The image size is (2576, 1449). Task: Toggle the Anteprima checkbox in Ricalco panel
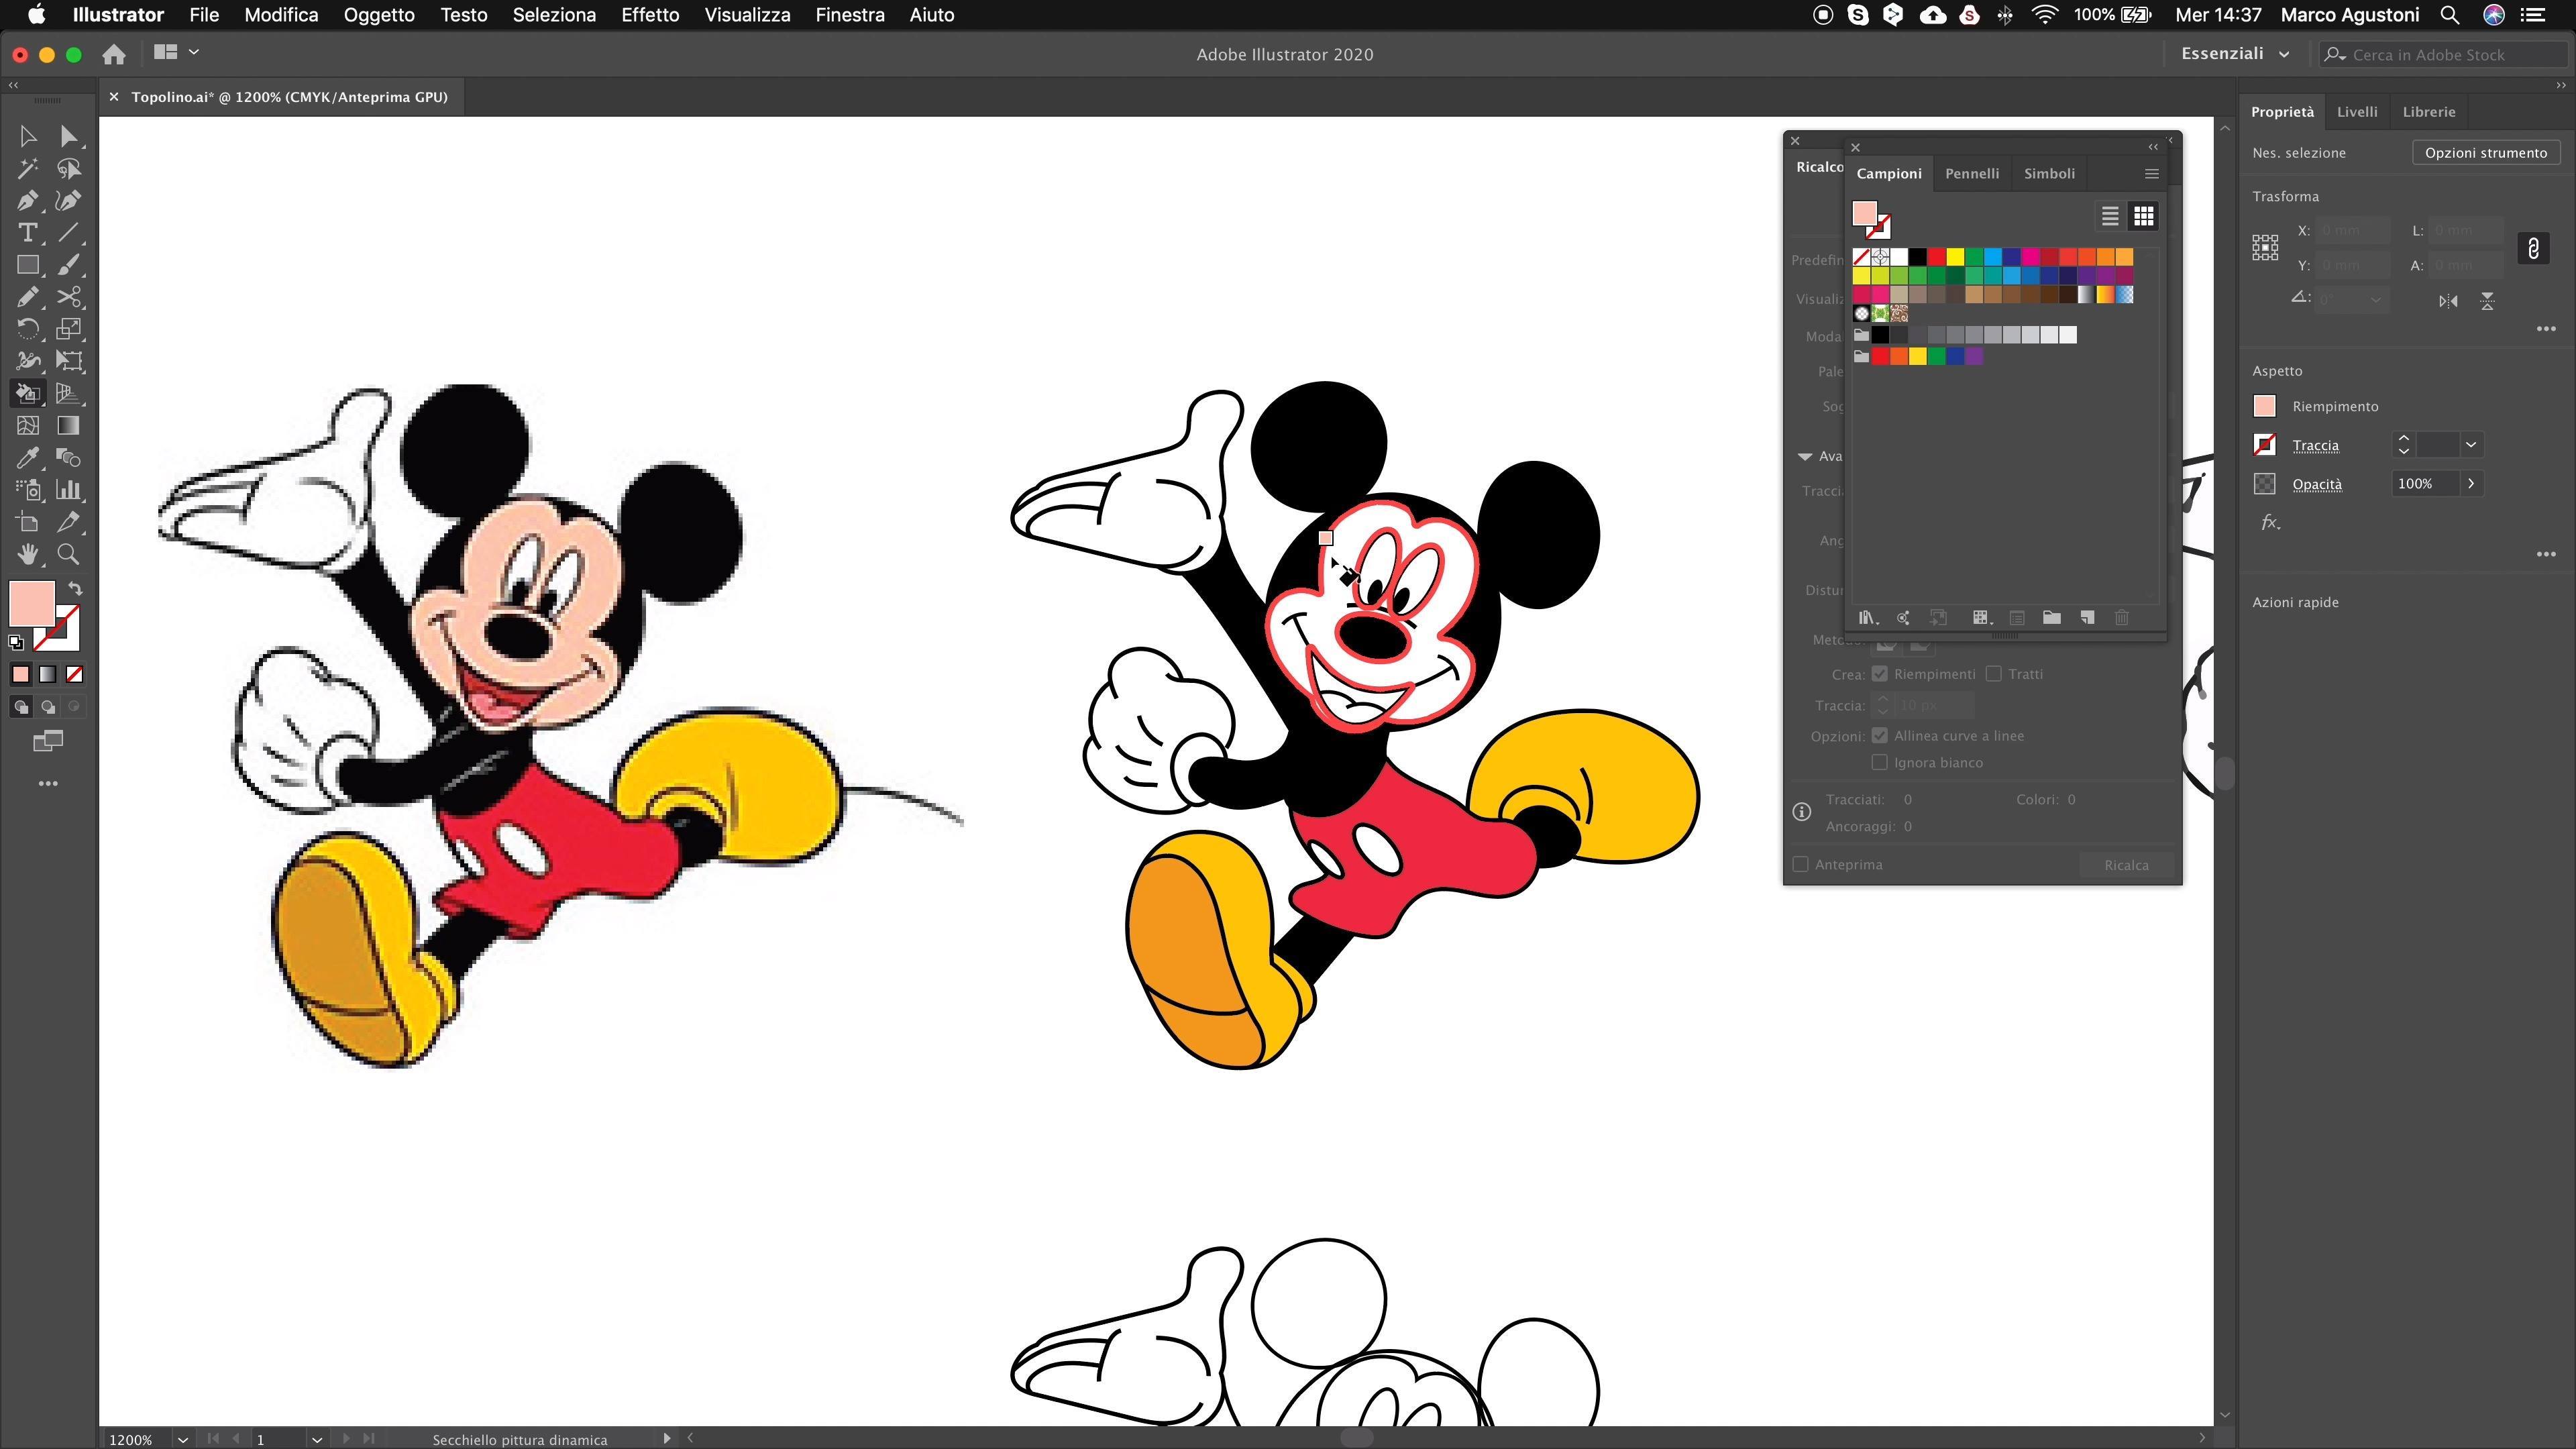tap(1801, 865)
